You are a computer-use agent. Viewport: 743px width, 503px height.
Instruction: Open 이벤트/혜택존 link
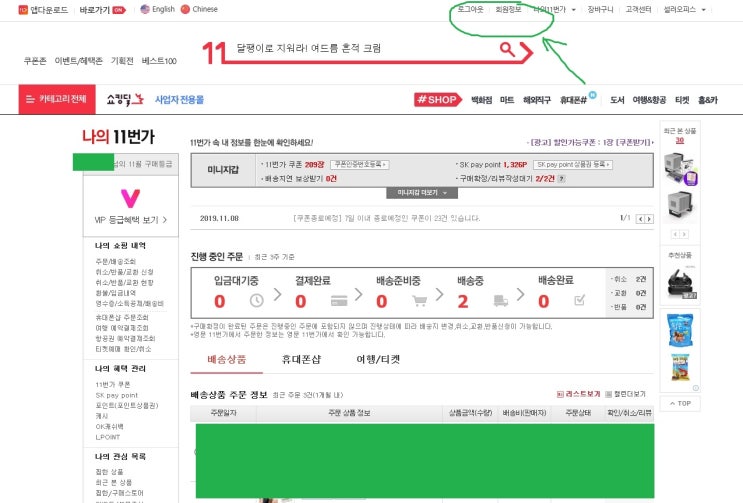click(x=79, y=61)
